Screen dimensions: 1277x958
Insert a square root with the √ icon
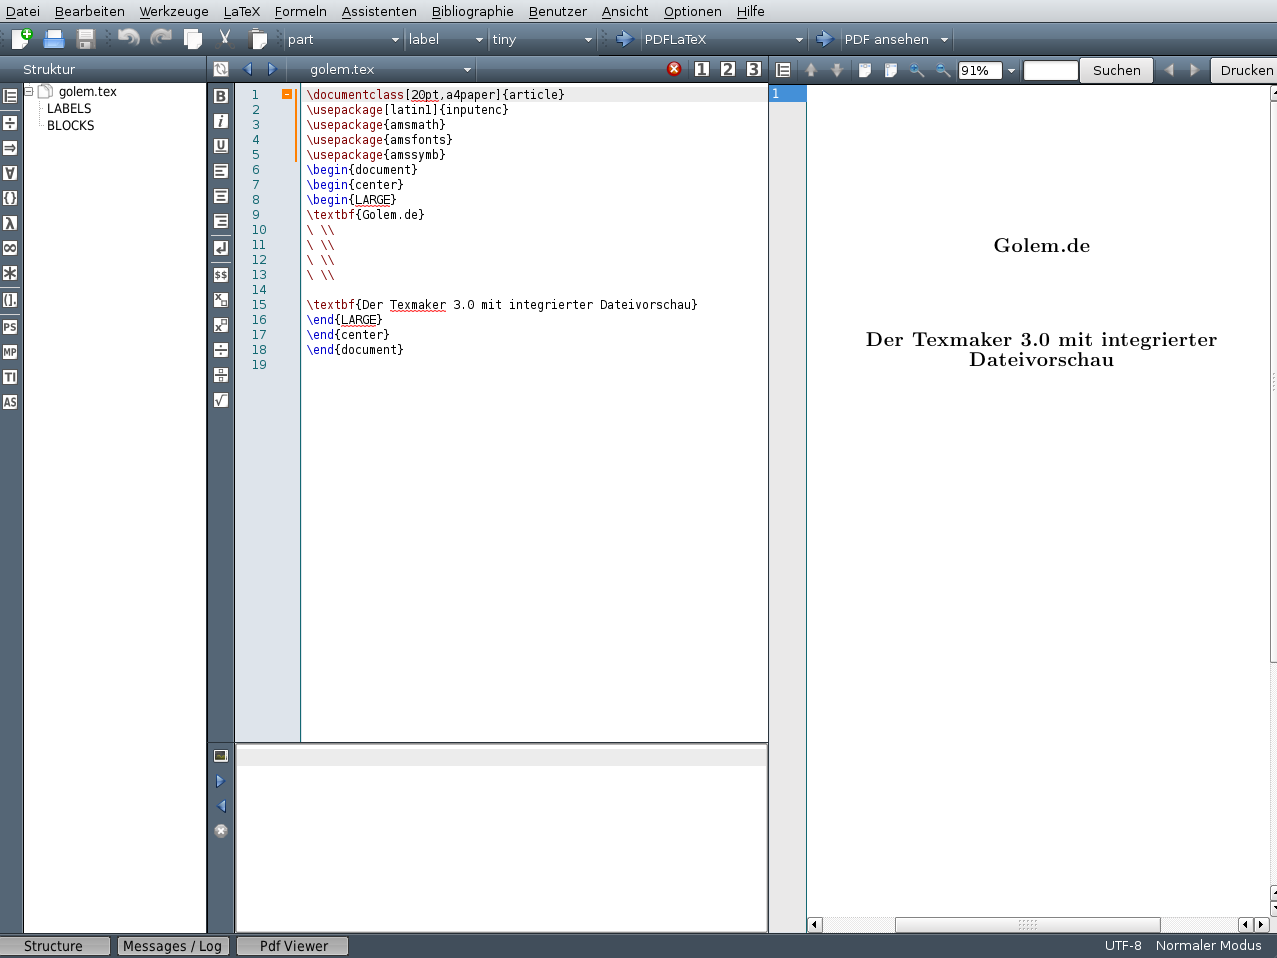(x=221, y=400)
